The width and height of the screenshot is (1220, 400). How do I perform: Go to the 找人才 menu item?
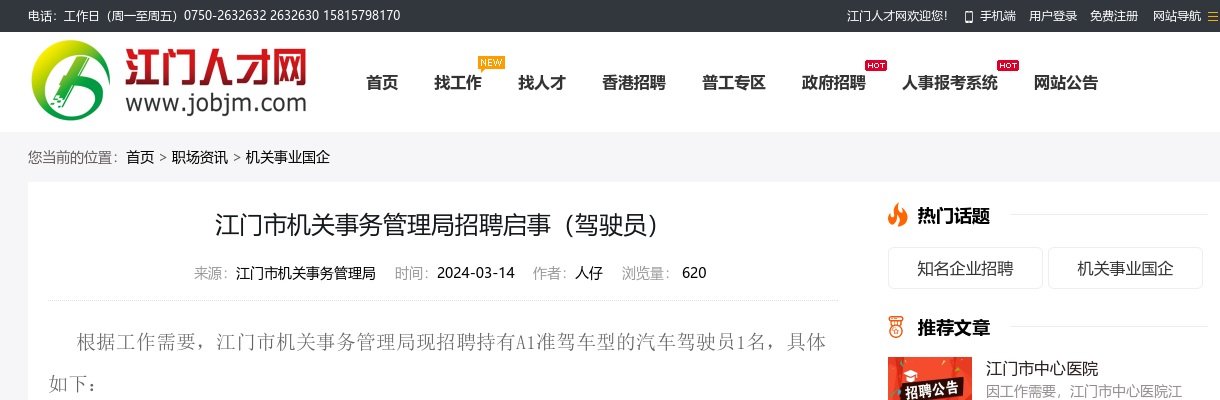pos(542,83)
